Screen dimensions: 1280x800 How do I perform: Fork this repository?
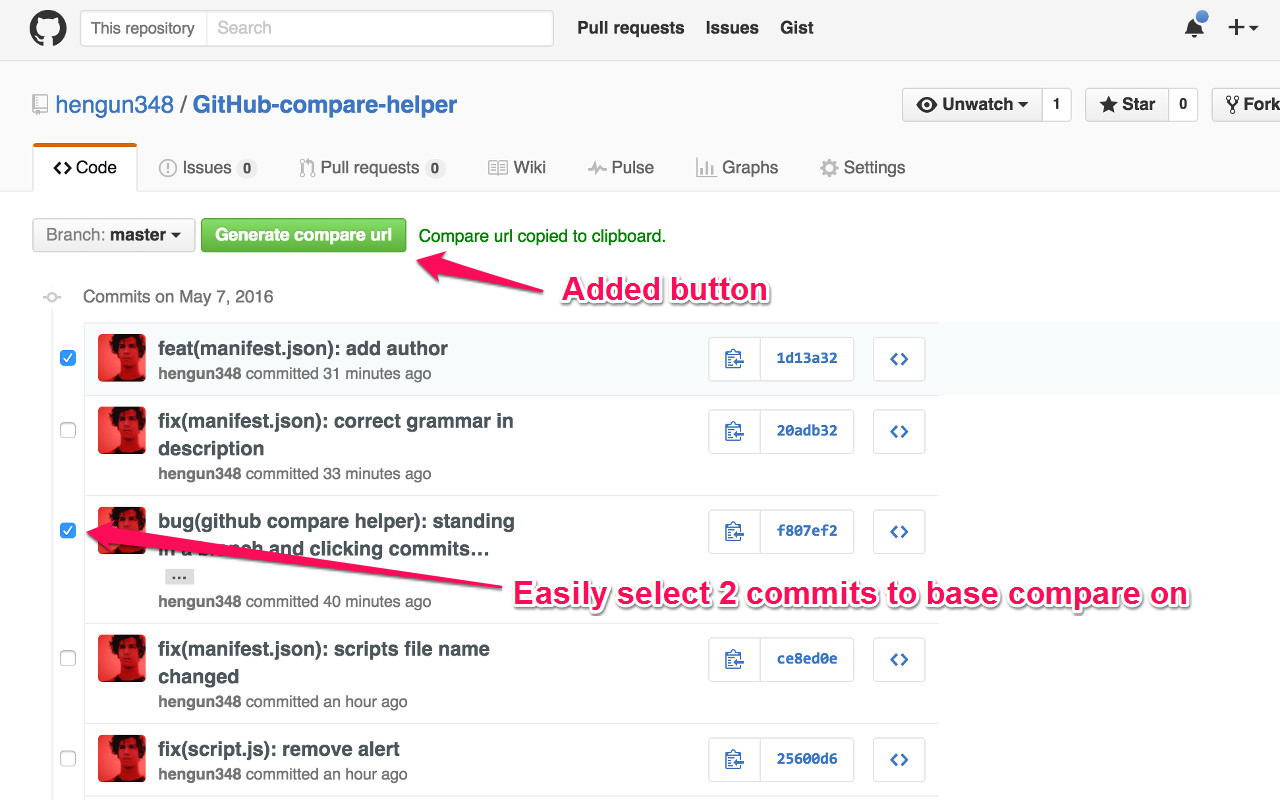(x=1247, y=104)
